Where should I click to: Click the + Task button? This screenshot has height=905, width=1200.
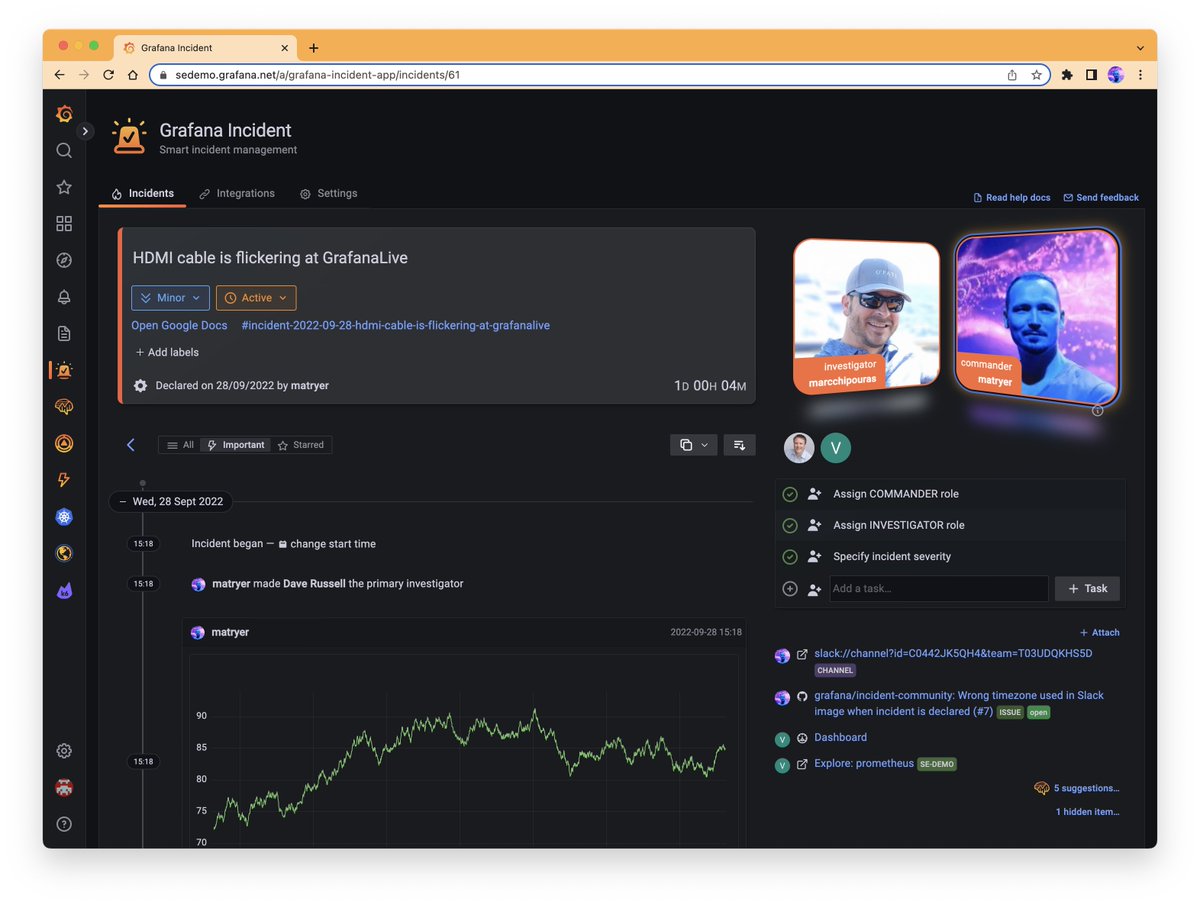pos(1087,588)
